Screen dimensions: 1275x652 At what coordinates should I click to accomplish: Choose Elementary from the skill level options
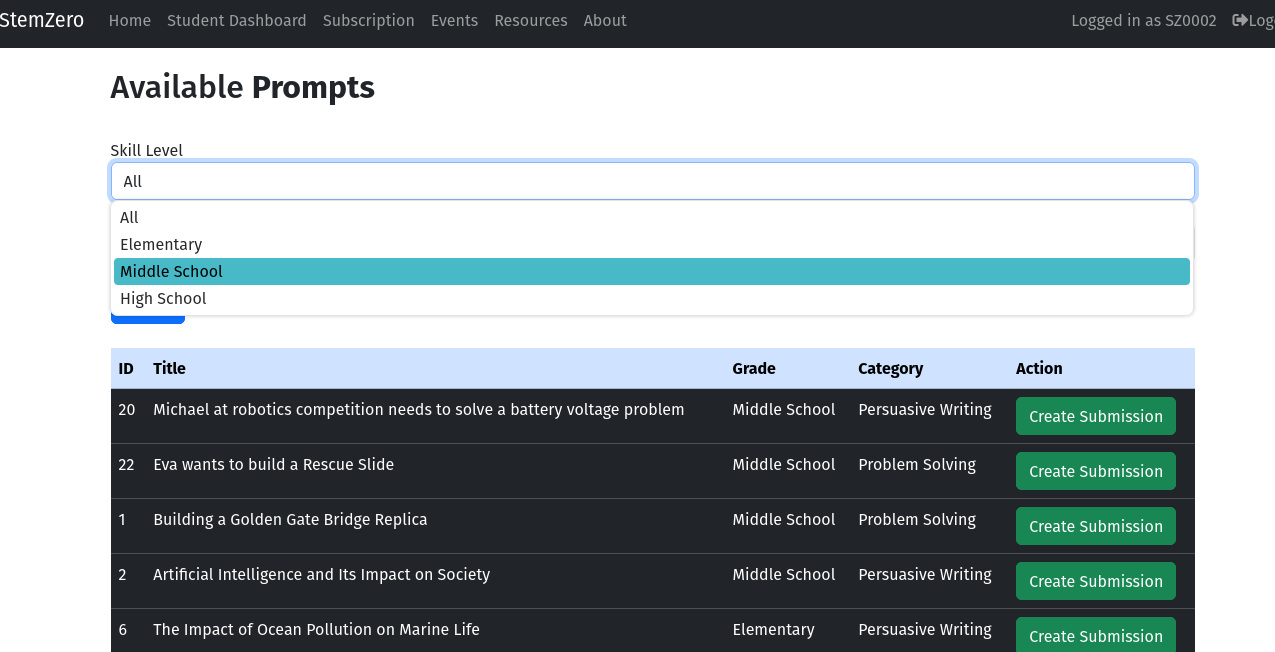click(161, 244)
